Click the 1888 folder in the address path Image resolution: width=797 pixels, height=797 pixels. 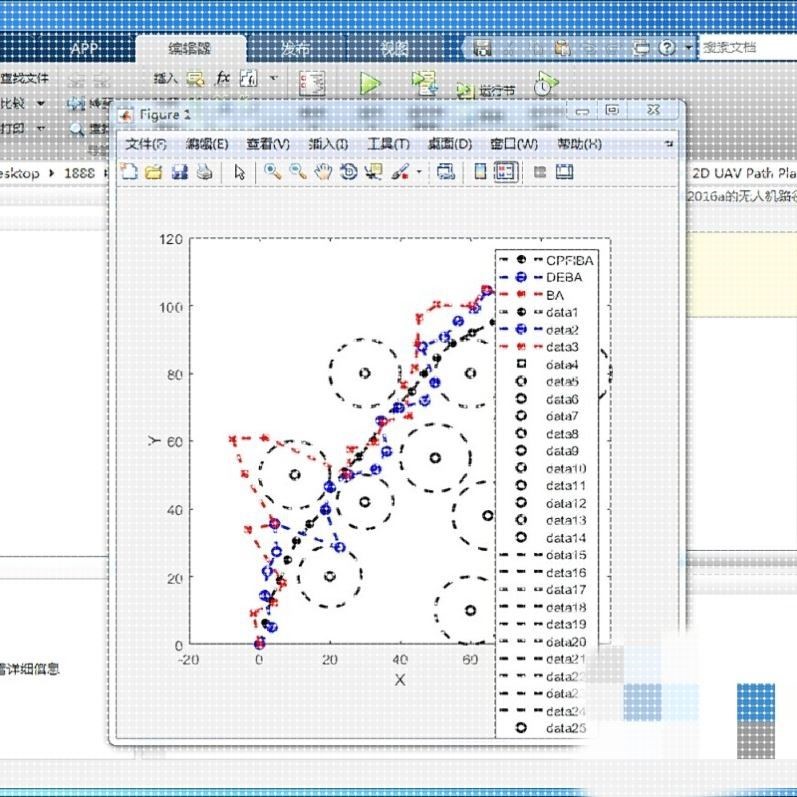click(x=79, y=173)
